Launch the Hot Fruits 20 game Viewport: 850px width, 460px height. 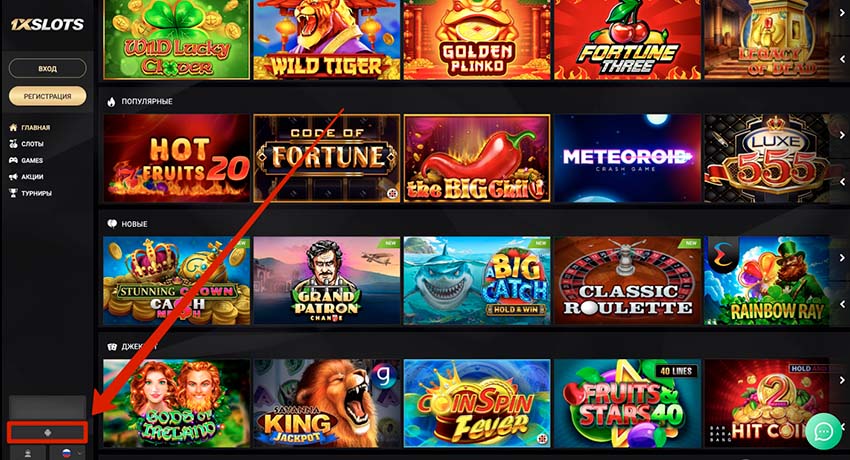click(177, 158)
